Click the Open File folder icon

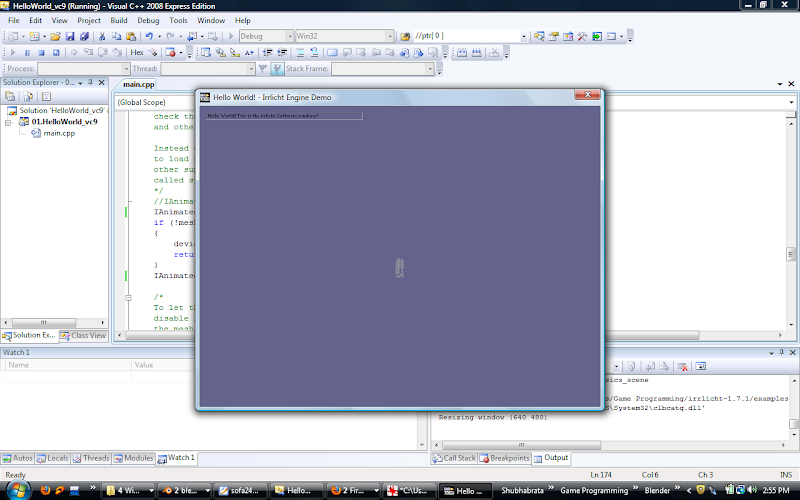[x=56, y=36]
